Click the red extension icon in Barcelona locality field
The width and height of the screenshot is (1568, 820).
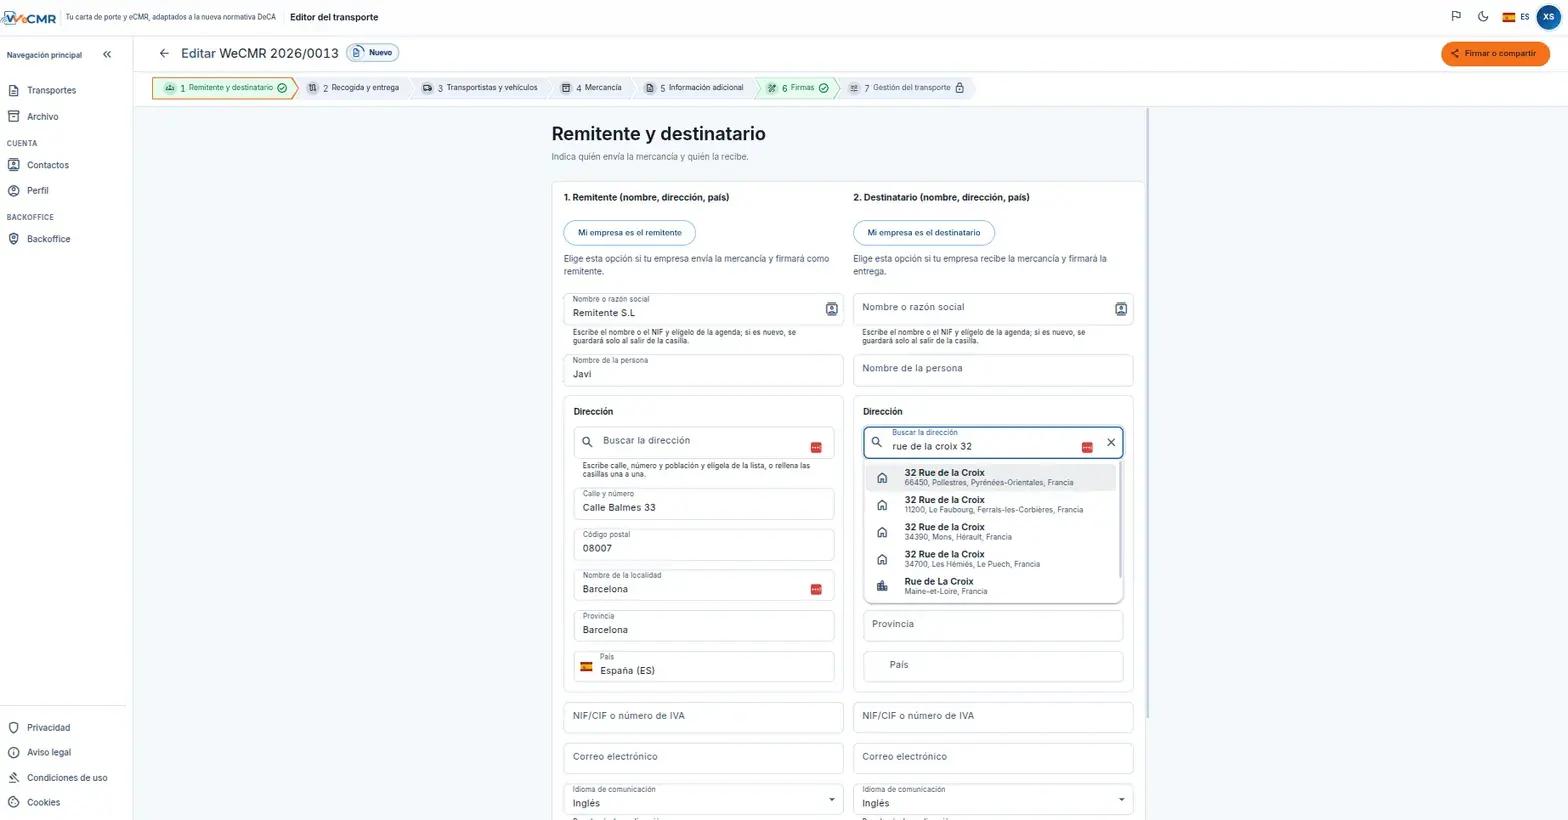(816, 590)
